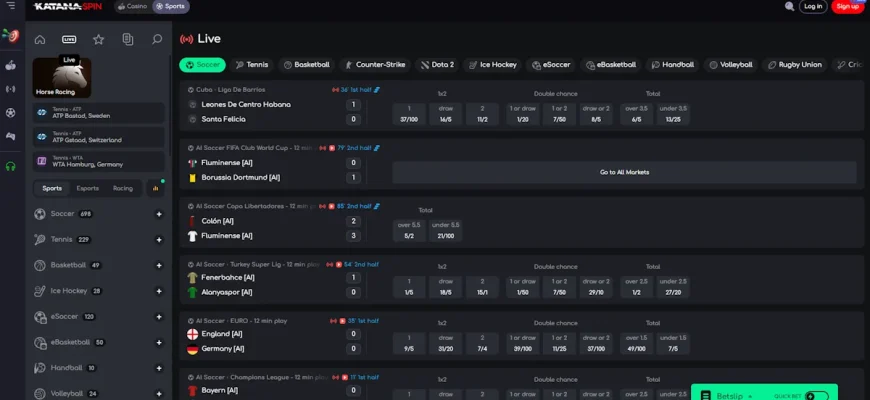This screenshot has height=400, width=870.
Task: Expand Tennis in the sports list
Action: pyautogui.click(x=159, y=240)
